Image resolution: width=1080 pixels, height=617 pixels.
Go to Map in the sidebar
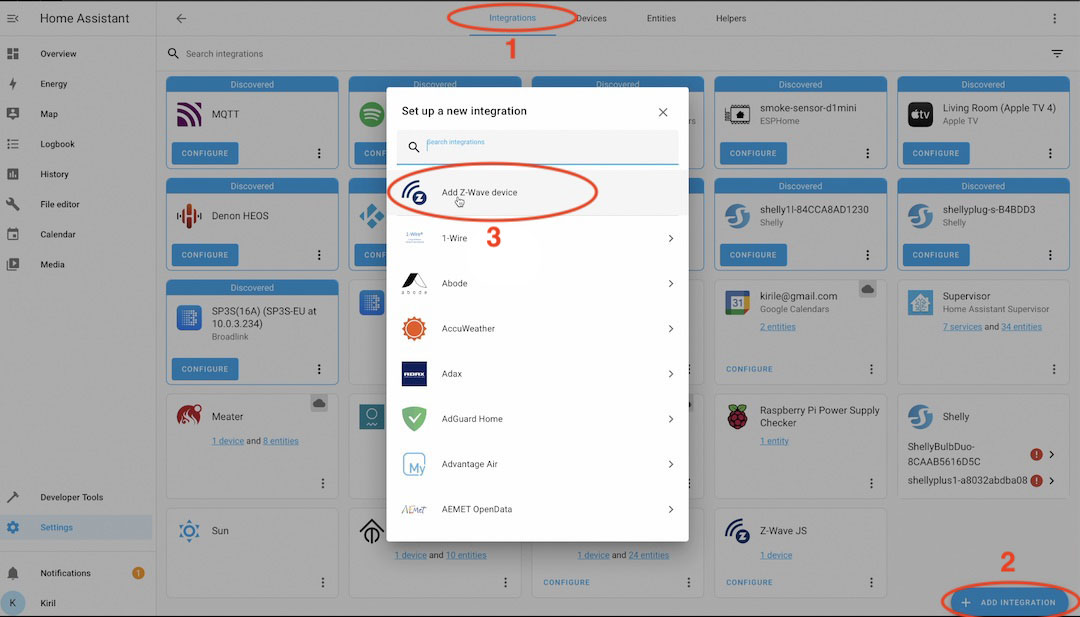tap(48, 114)
